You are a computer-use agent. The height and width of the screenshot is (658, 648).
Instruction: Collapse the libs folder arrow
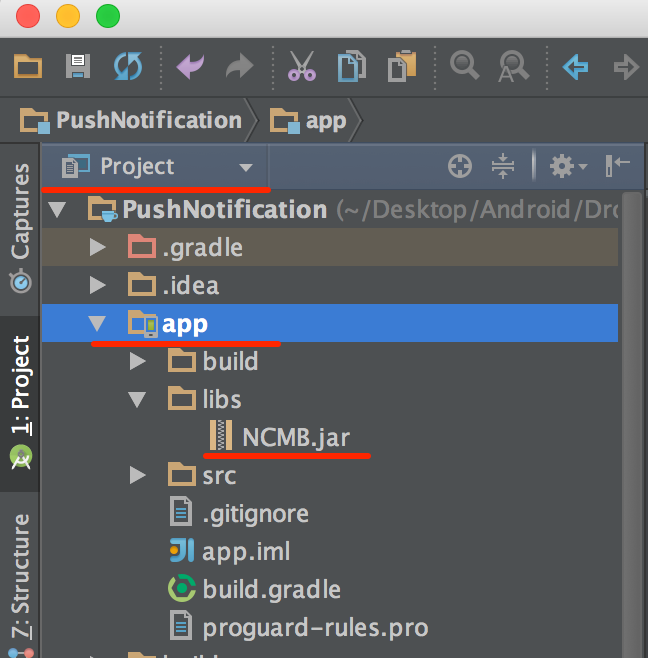coord(137,400)
